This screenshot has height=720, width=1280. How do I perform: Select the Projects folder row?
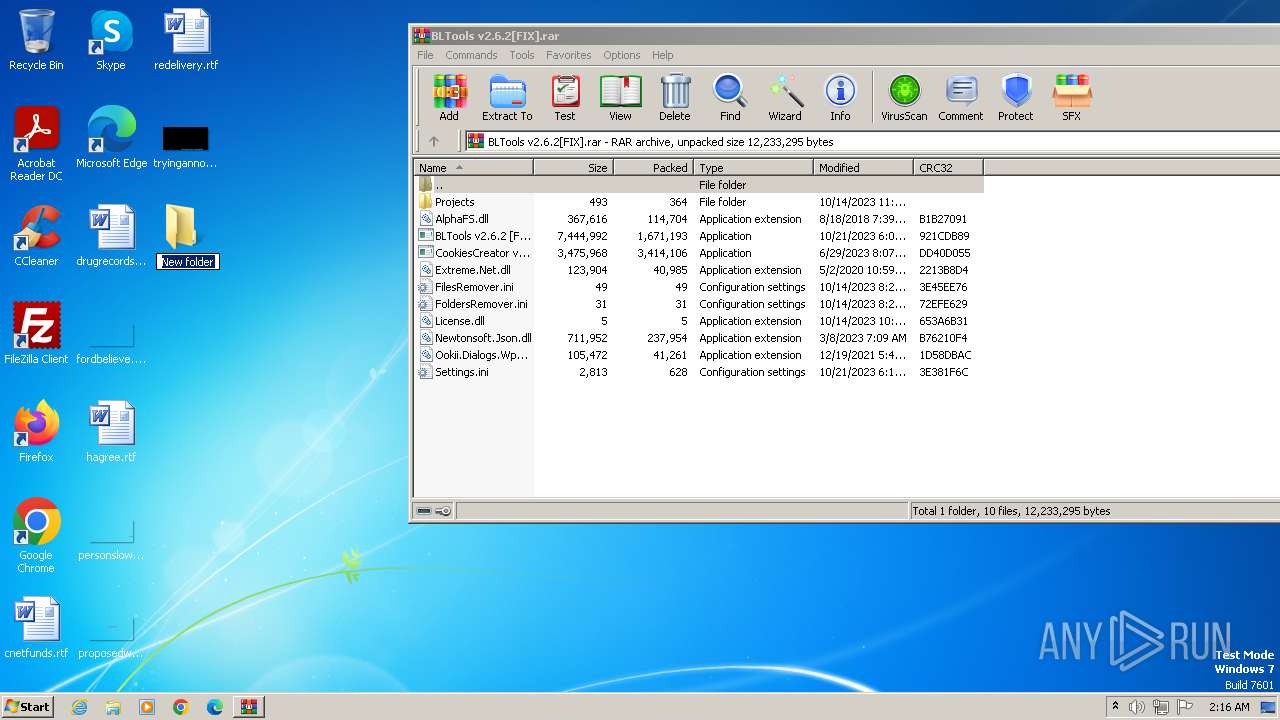coord(699,202)
